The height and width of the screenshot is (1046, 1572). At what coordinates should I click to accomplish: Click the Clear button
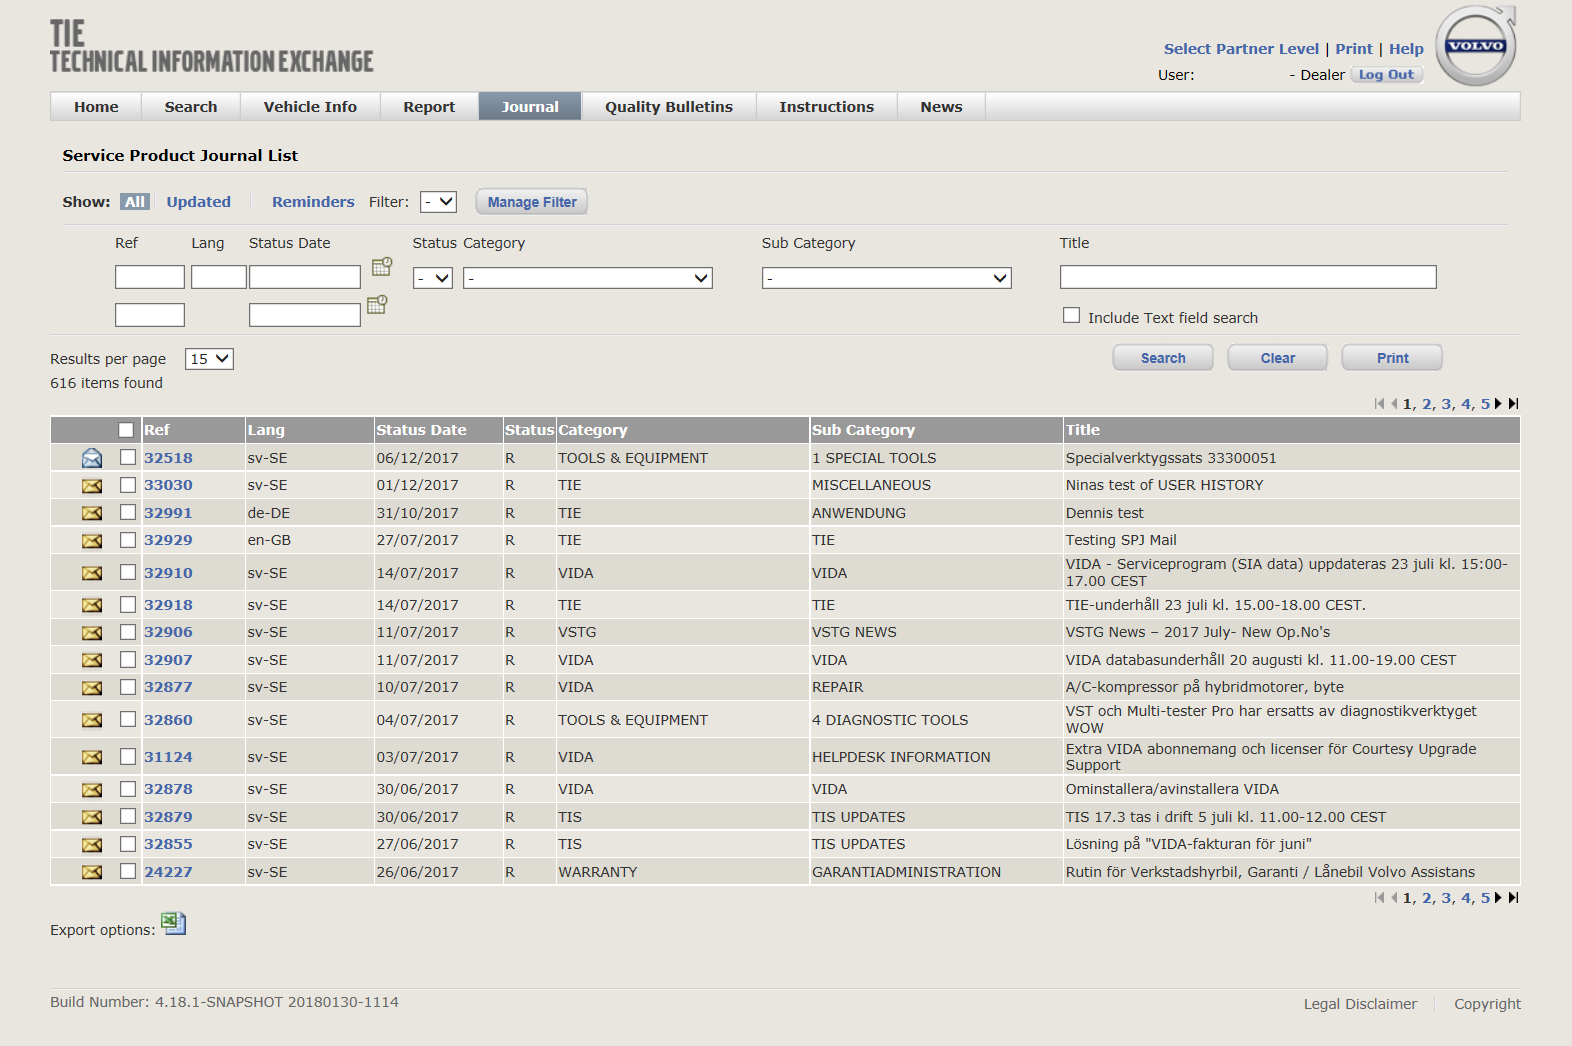coord(1278,358)
